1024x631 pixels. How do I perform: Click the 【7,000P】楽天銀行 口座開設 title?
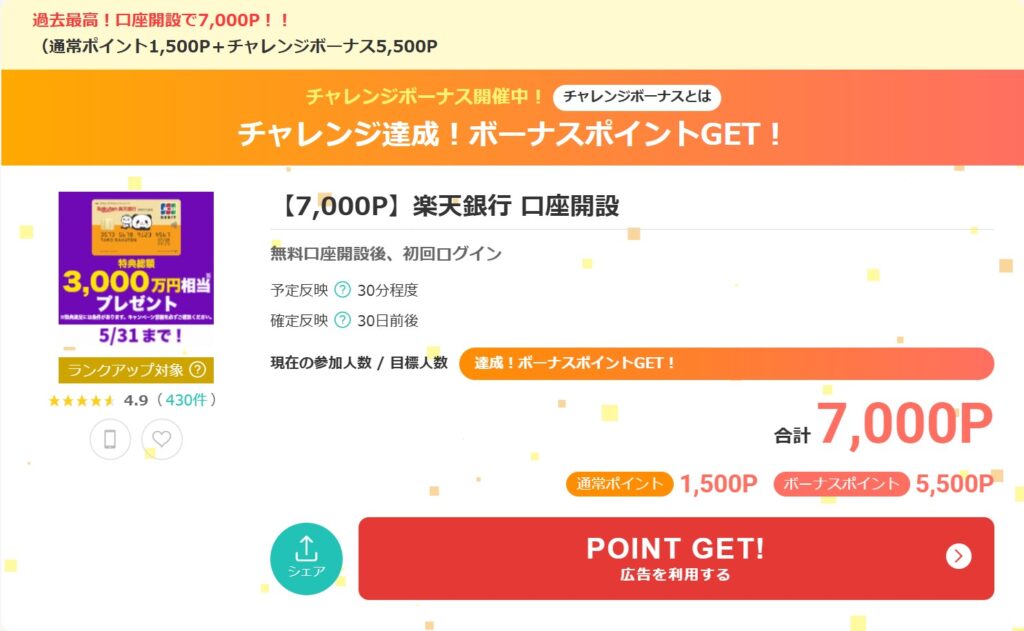(446, 207)
